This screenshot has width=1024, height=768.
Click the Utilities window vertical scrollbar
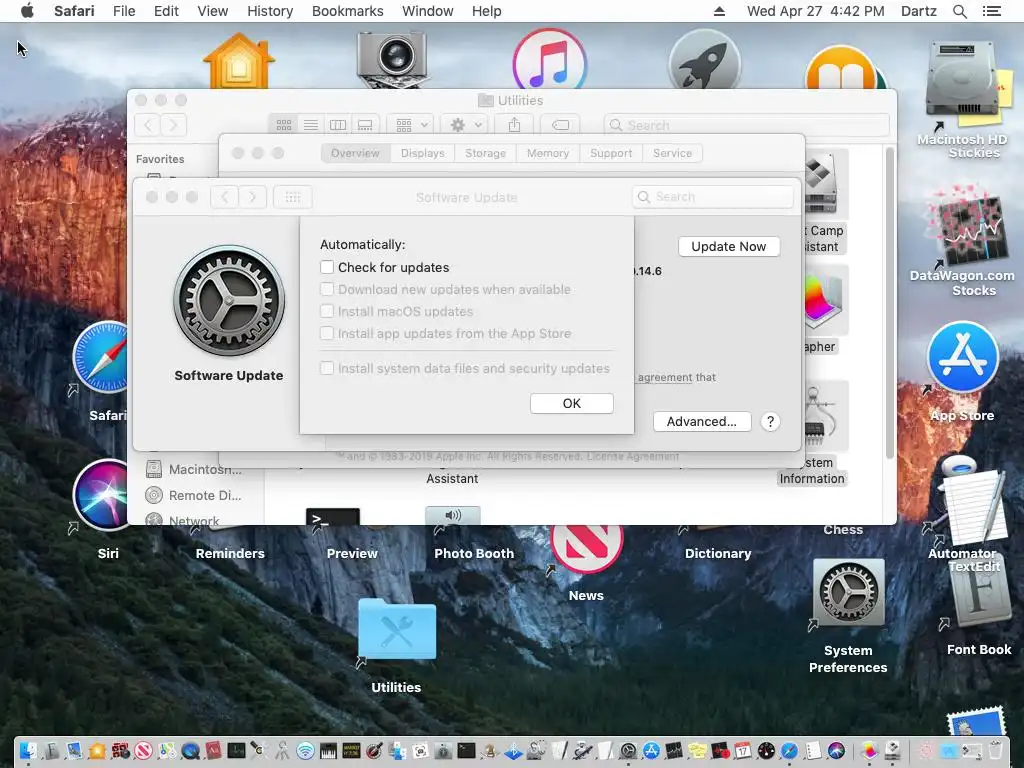889,304
